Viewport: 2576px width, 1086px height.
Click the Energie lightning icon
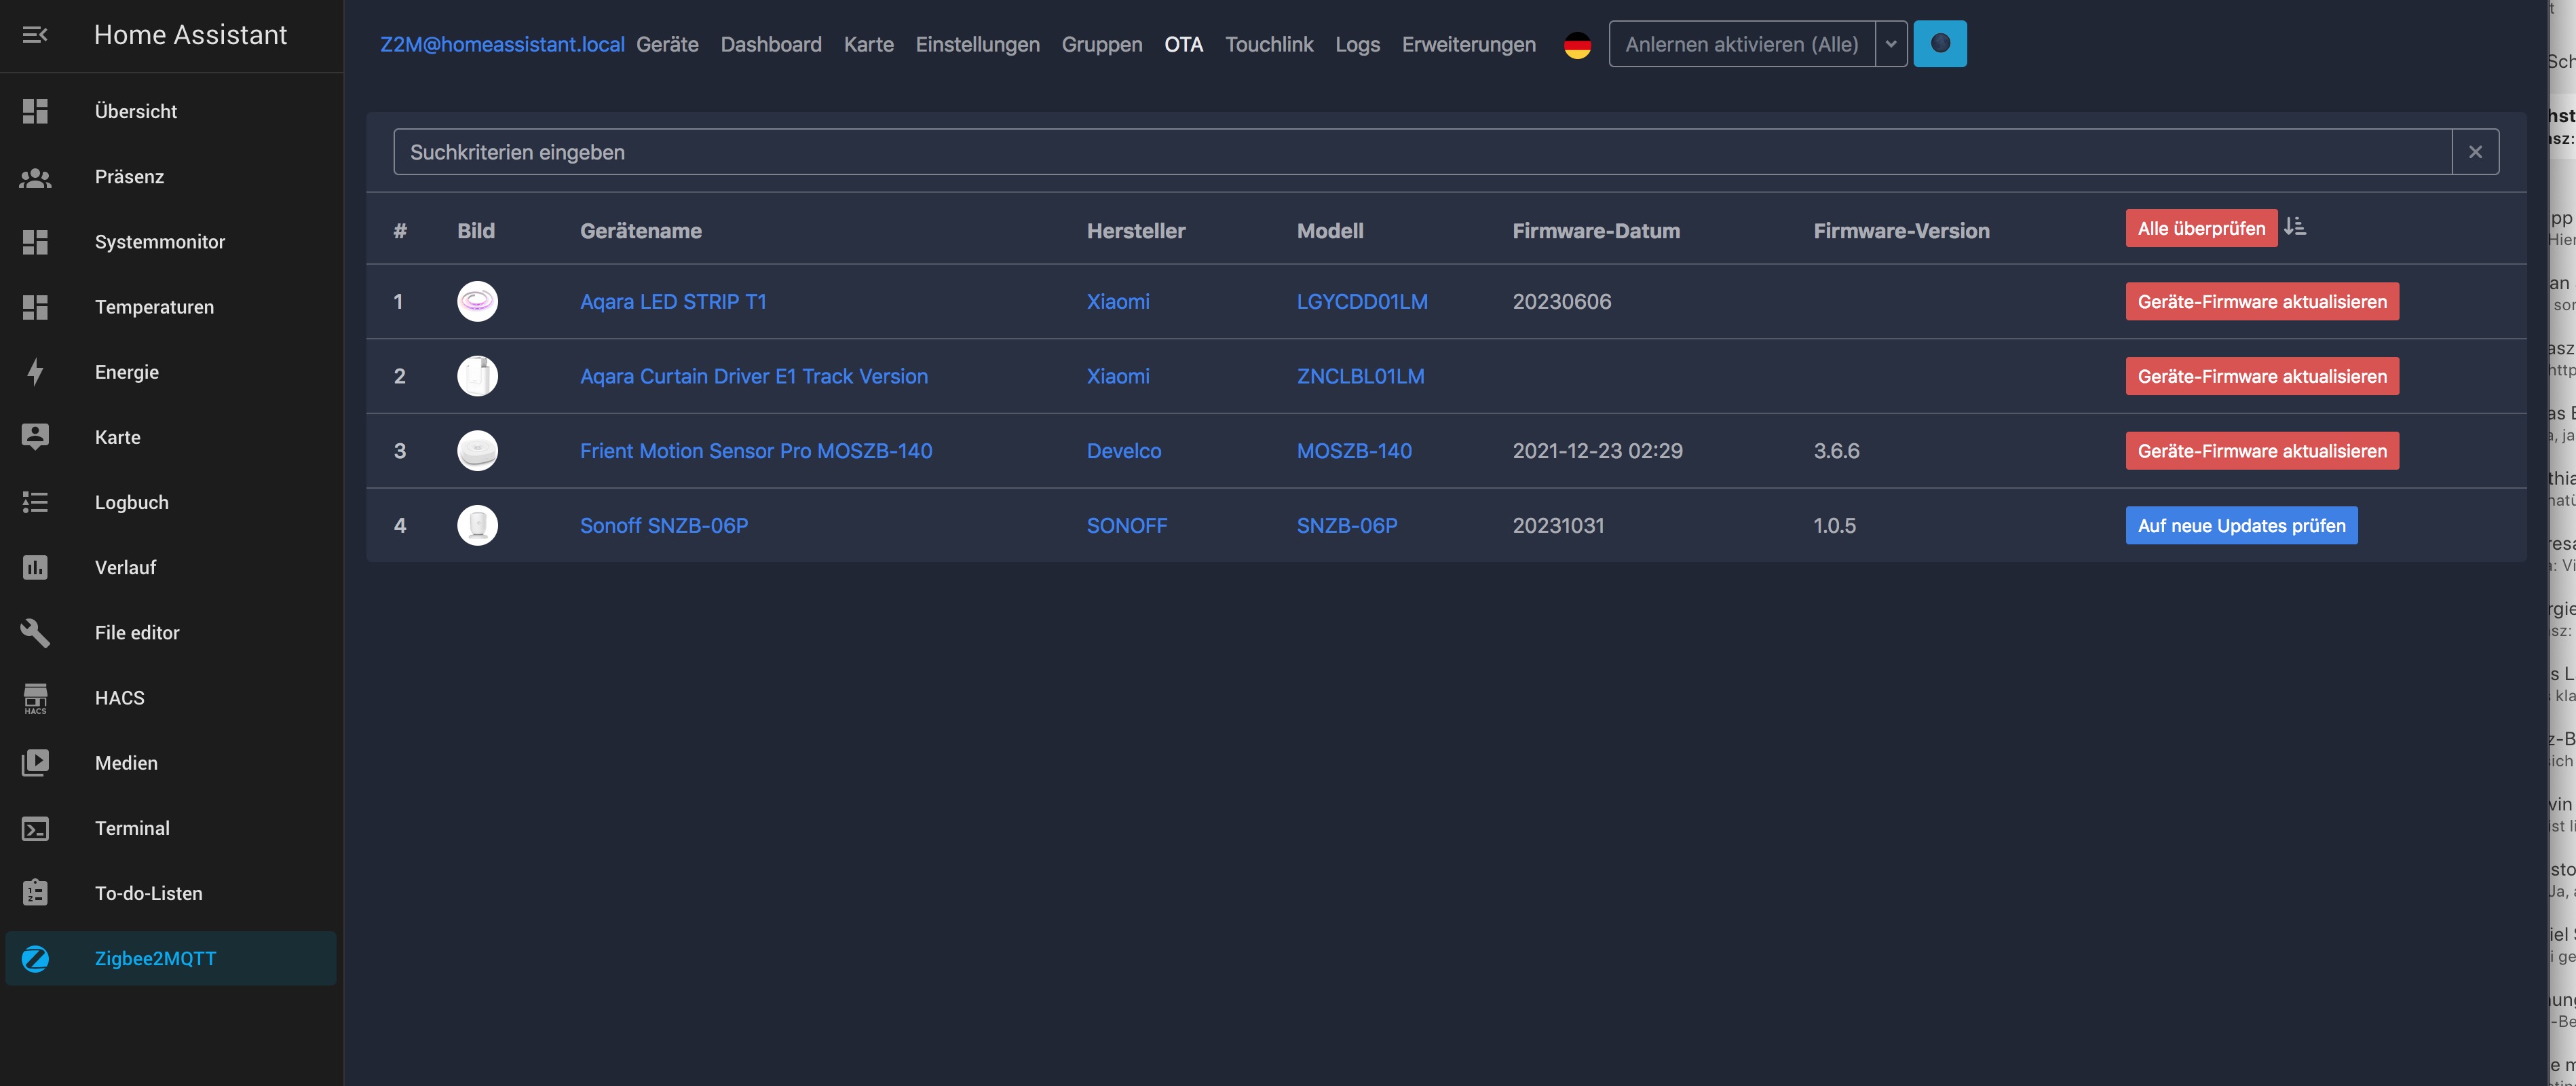coord(35,372)
